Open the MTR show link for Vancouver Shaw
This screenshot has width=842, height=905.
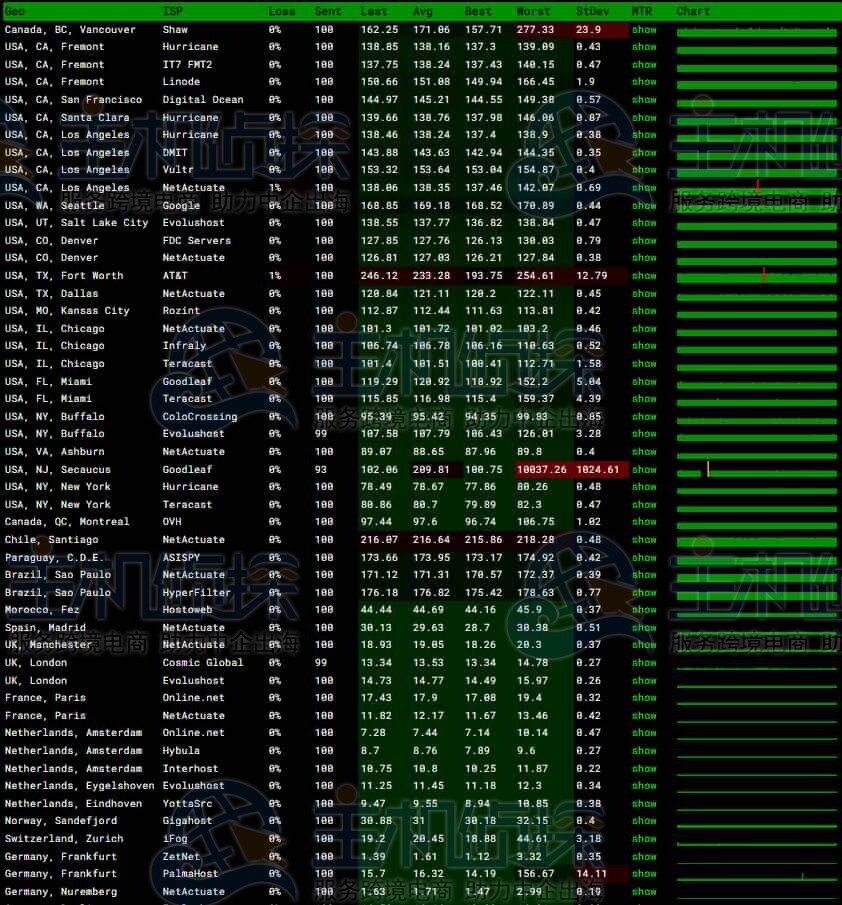coord(644,30)
